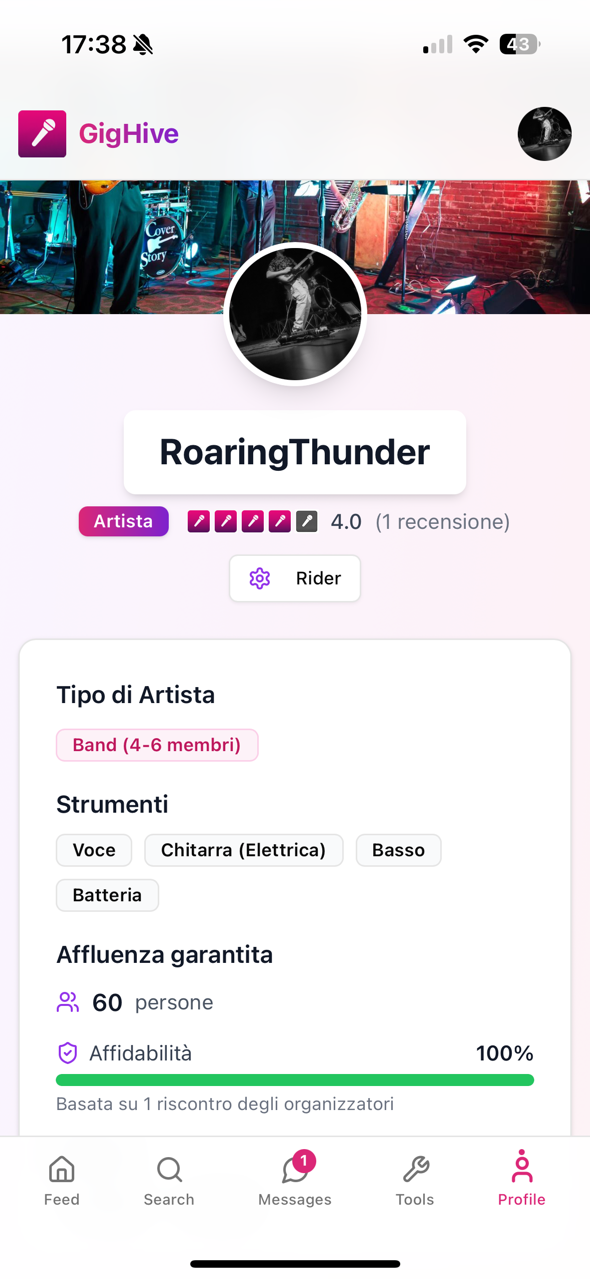Open the user avatar in top right
Image resolution: width=590 pixels, height=1280 pixels.
[544, 133]
